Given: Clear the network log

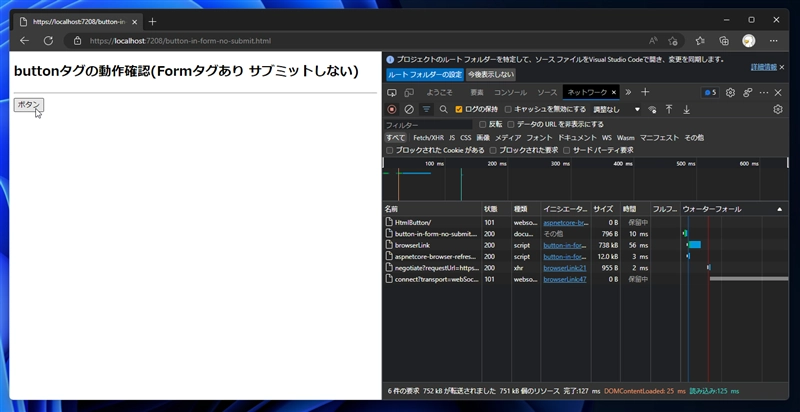Looking at the screenshot, I should tap(409, 109).
